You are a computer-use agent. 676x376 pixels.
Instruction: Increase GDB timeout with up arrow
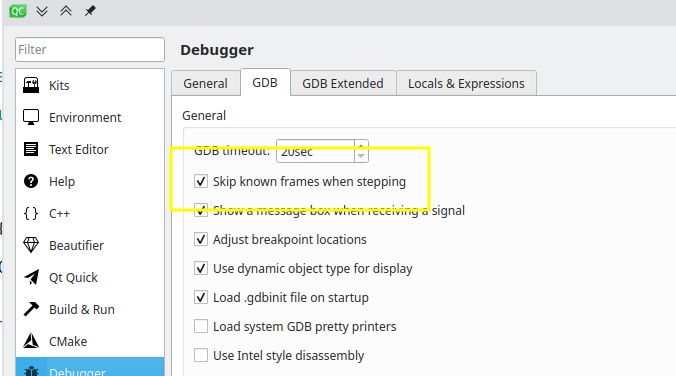[x=361, y=146]
